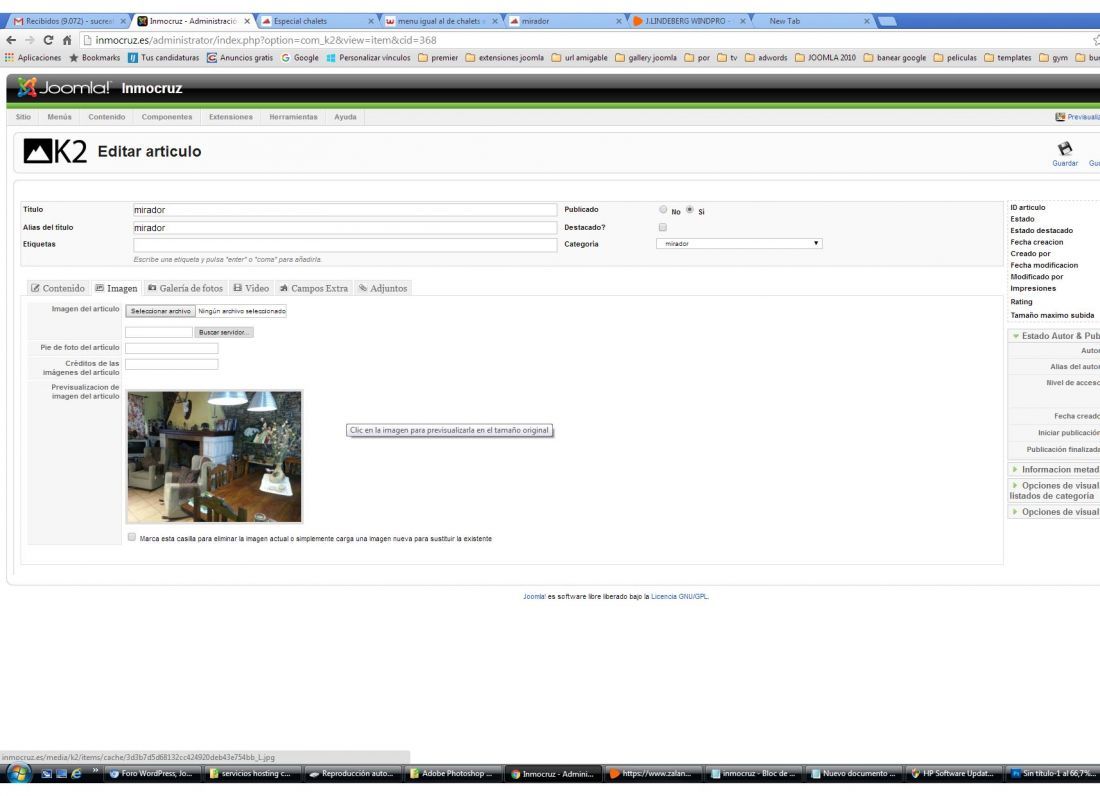This screenshot has height=796, width=1100.
Task: Switch to the Imagen article tab
Action: click(x=116, y=288)
